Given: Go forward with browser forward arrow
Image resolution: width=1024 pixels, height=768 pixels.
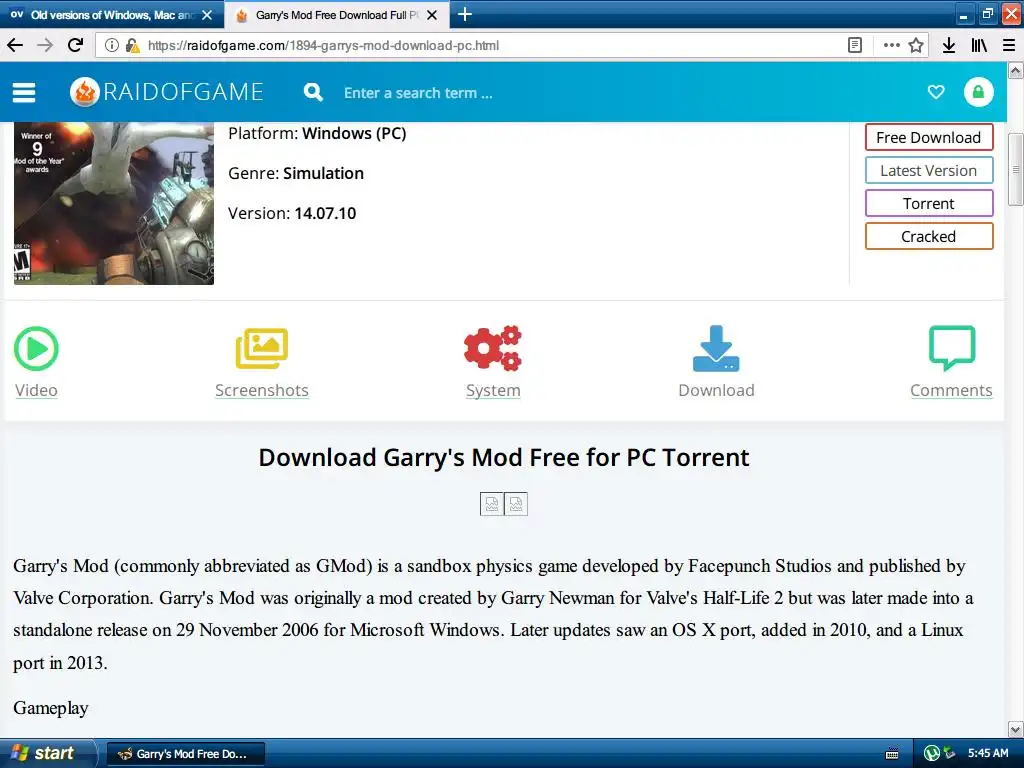Looking at the screenshot, I should [45, 45].
